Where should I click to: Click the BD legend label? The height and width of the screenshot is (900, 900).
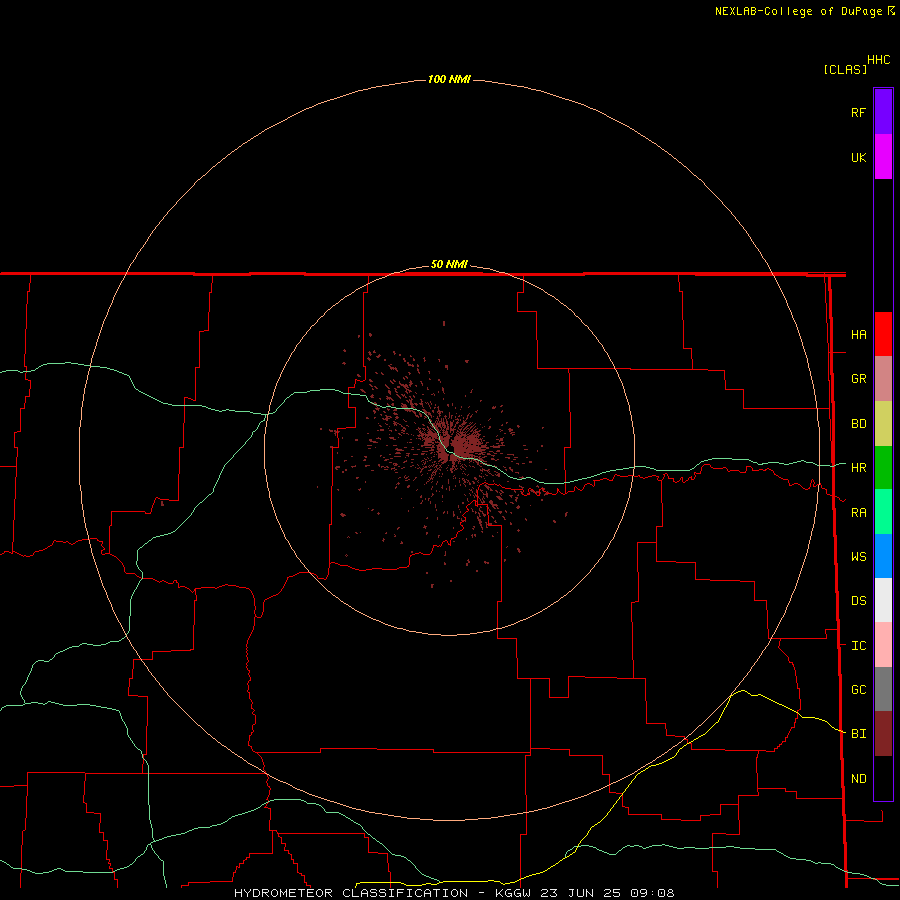tap(858, 424)
